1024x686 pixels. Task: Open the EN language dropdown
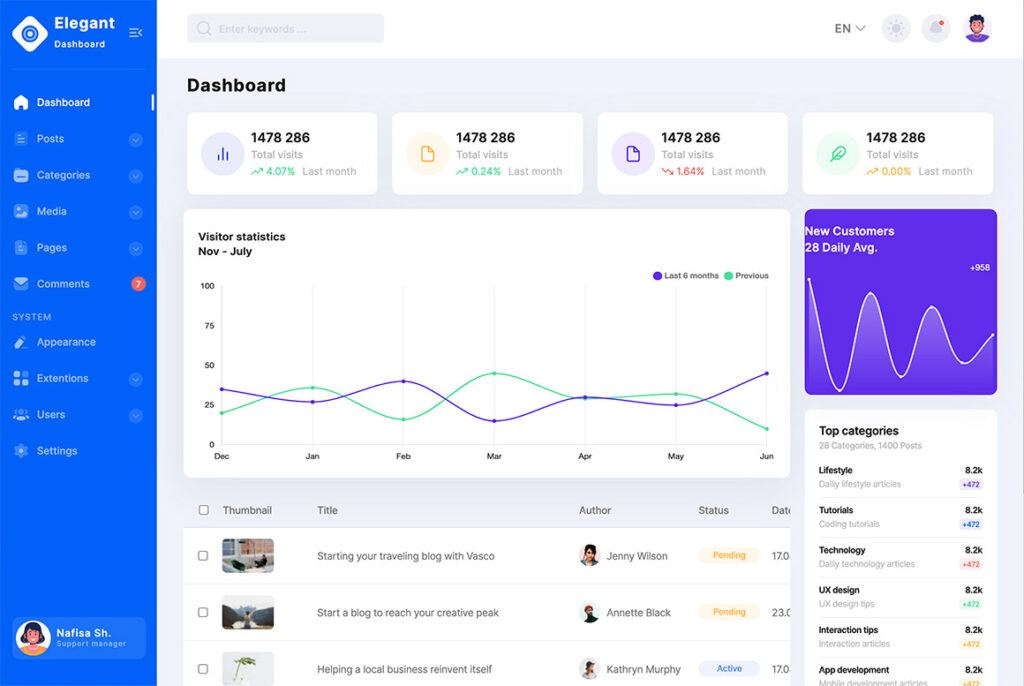[x=850, y=29]
